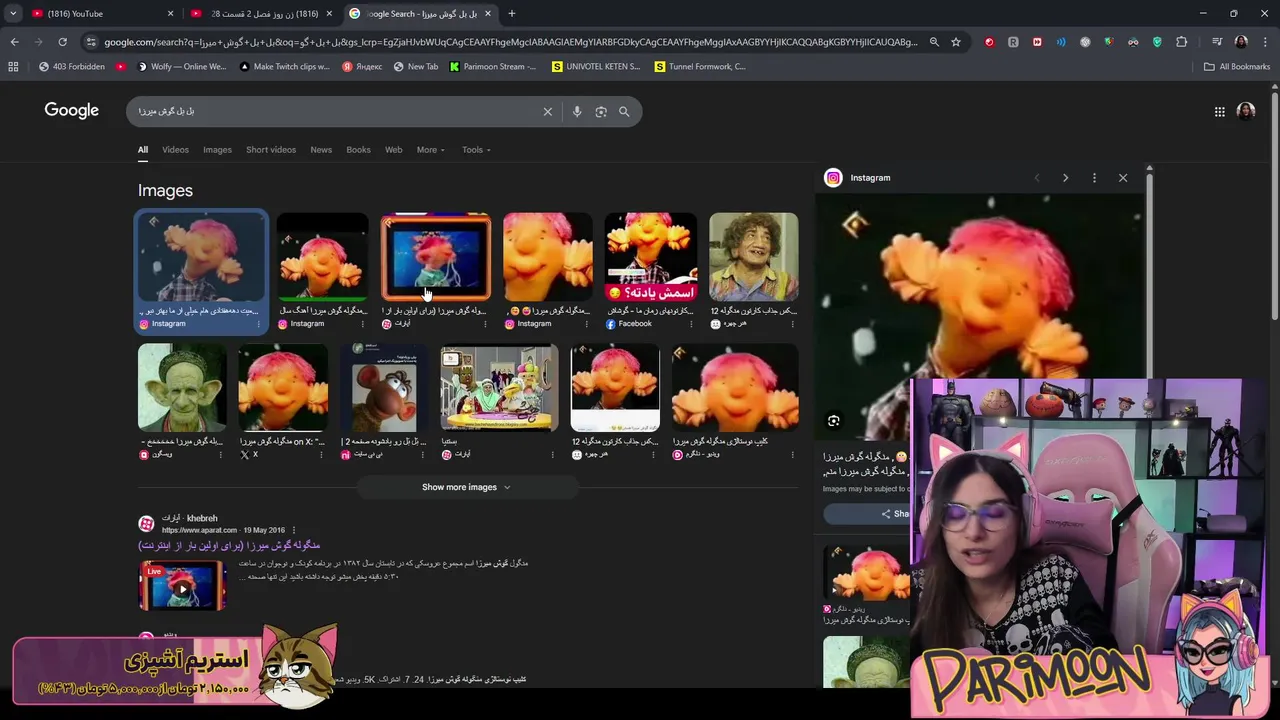Reload the current page

click(x=62, y=42)
